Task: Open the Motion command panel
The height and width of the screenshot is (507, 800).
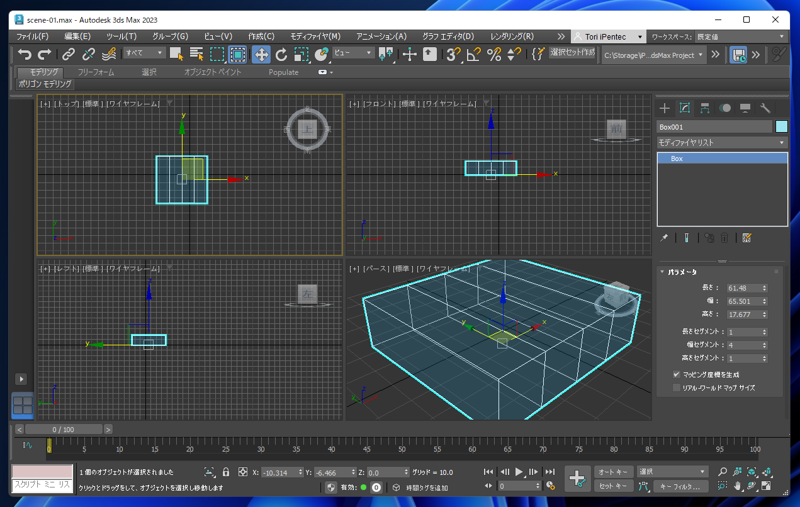Action: tap(725, 108)
